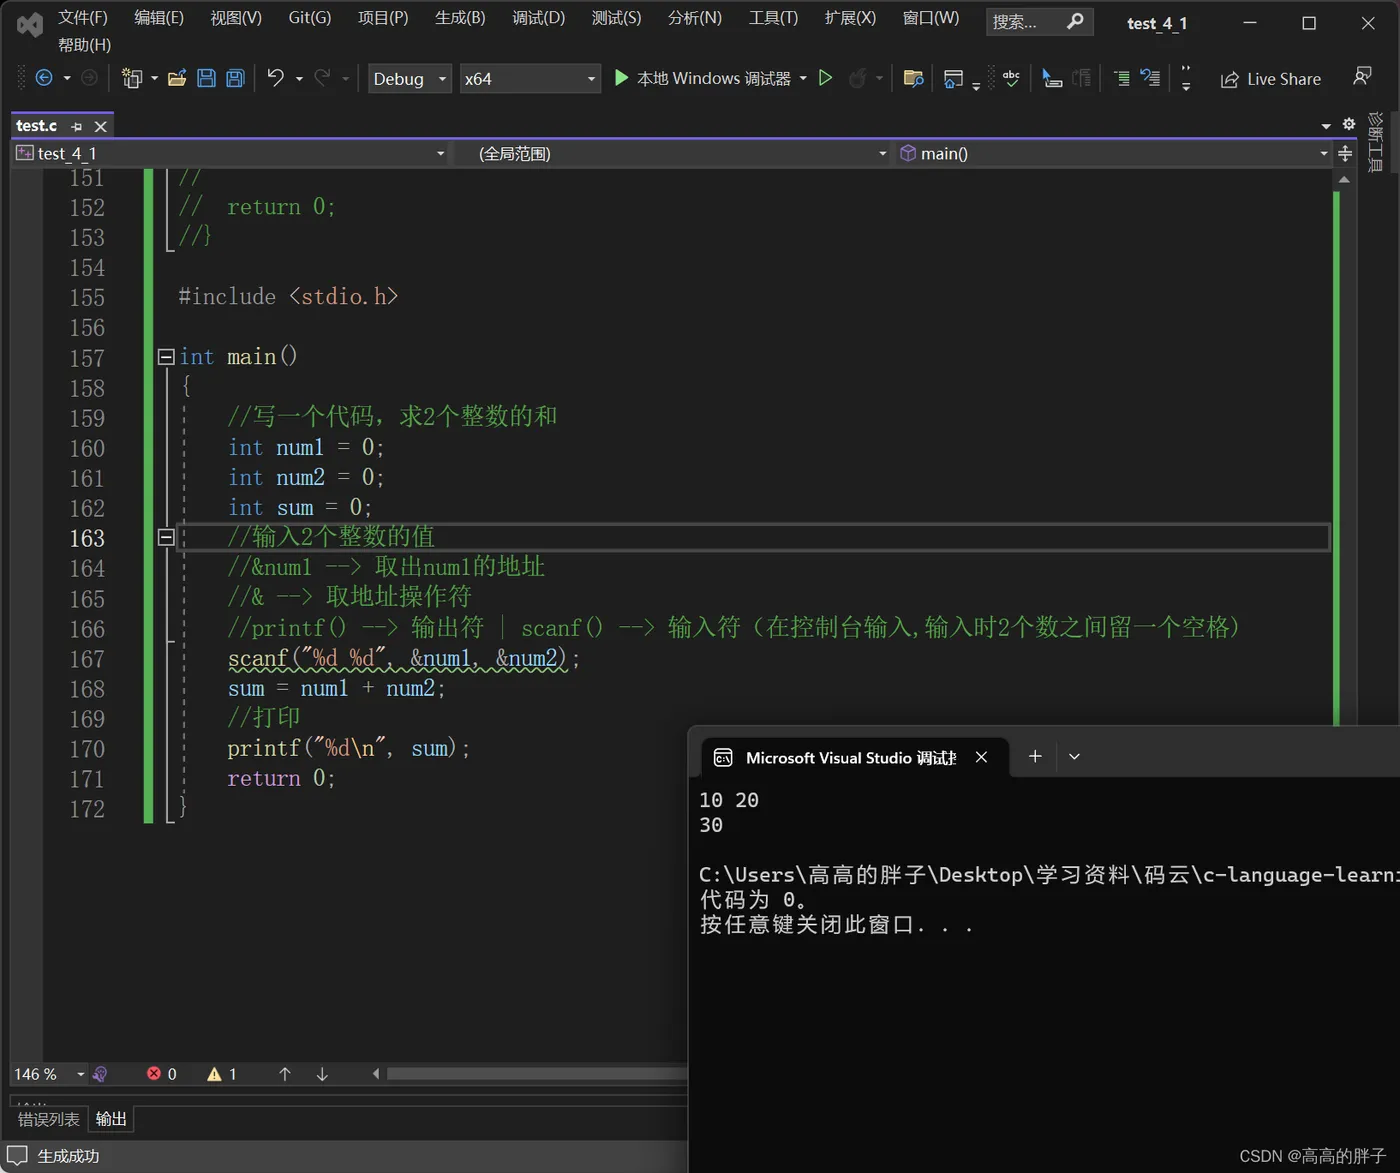
Task: Open the 编辑(E) menu
Action: pyautogui.click(x=159, y=18)
